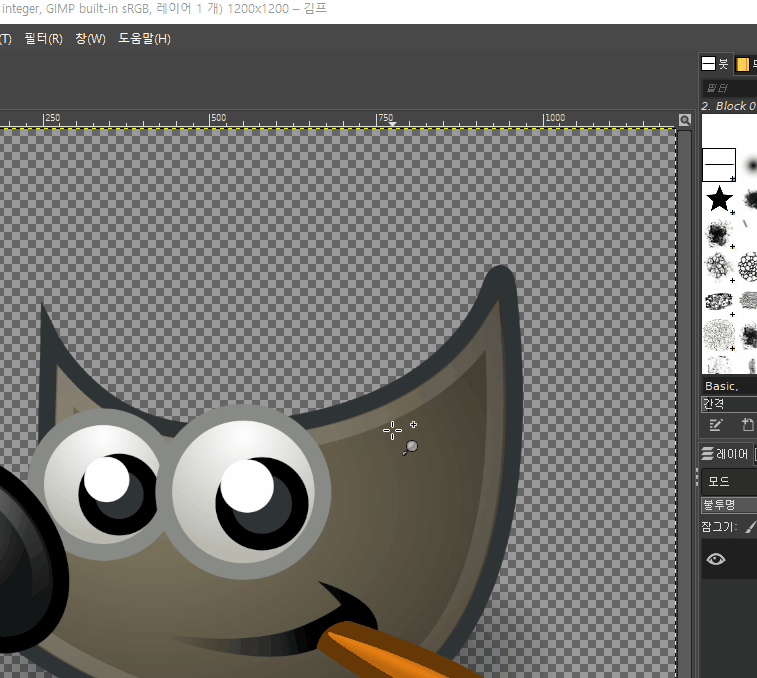The height and width of the screenshot is (678, 757).
Task: Select the dense charcoal smudge brush below the star
Action: click(x=719, y=233)
